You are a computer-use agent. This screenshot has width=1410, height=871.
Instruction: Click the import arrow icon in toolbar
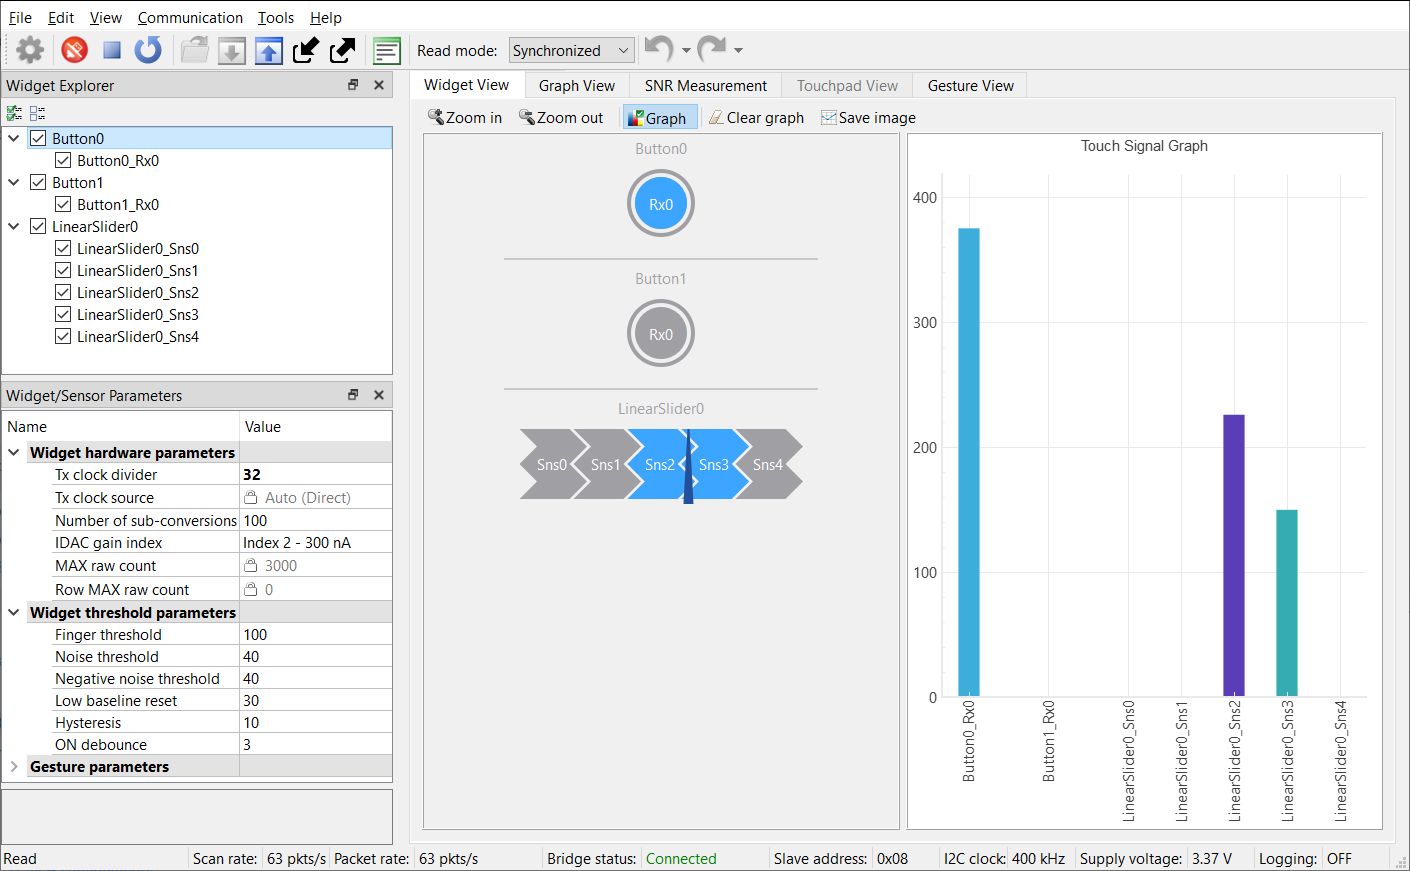[x=306, y=50]
